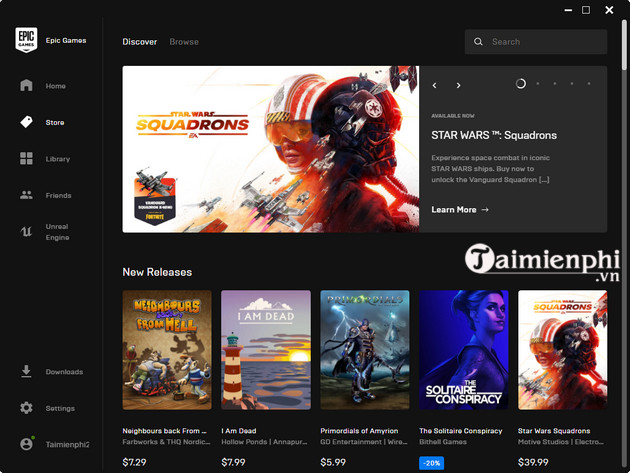Screen dimensions: 630x473
Task: Go to previous banner slide arrow
Action: pos(434,85)
